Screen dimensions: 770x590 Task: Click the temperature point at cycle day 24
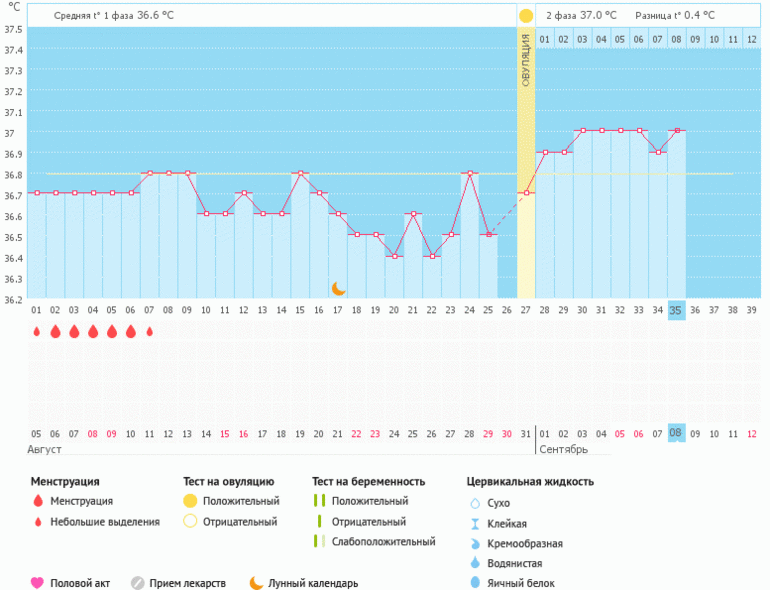pos(469,173)
